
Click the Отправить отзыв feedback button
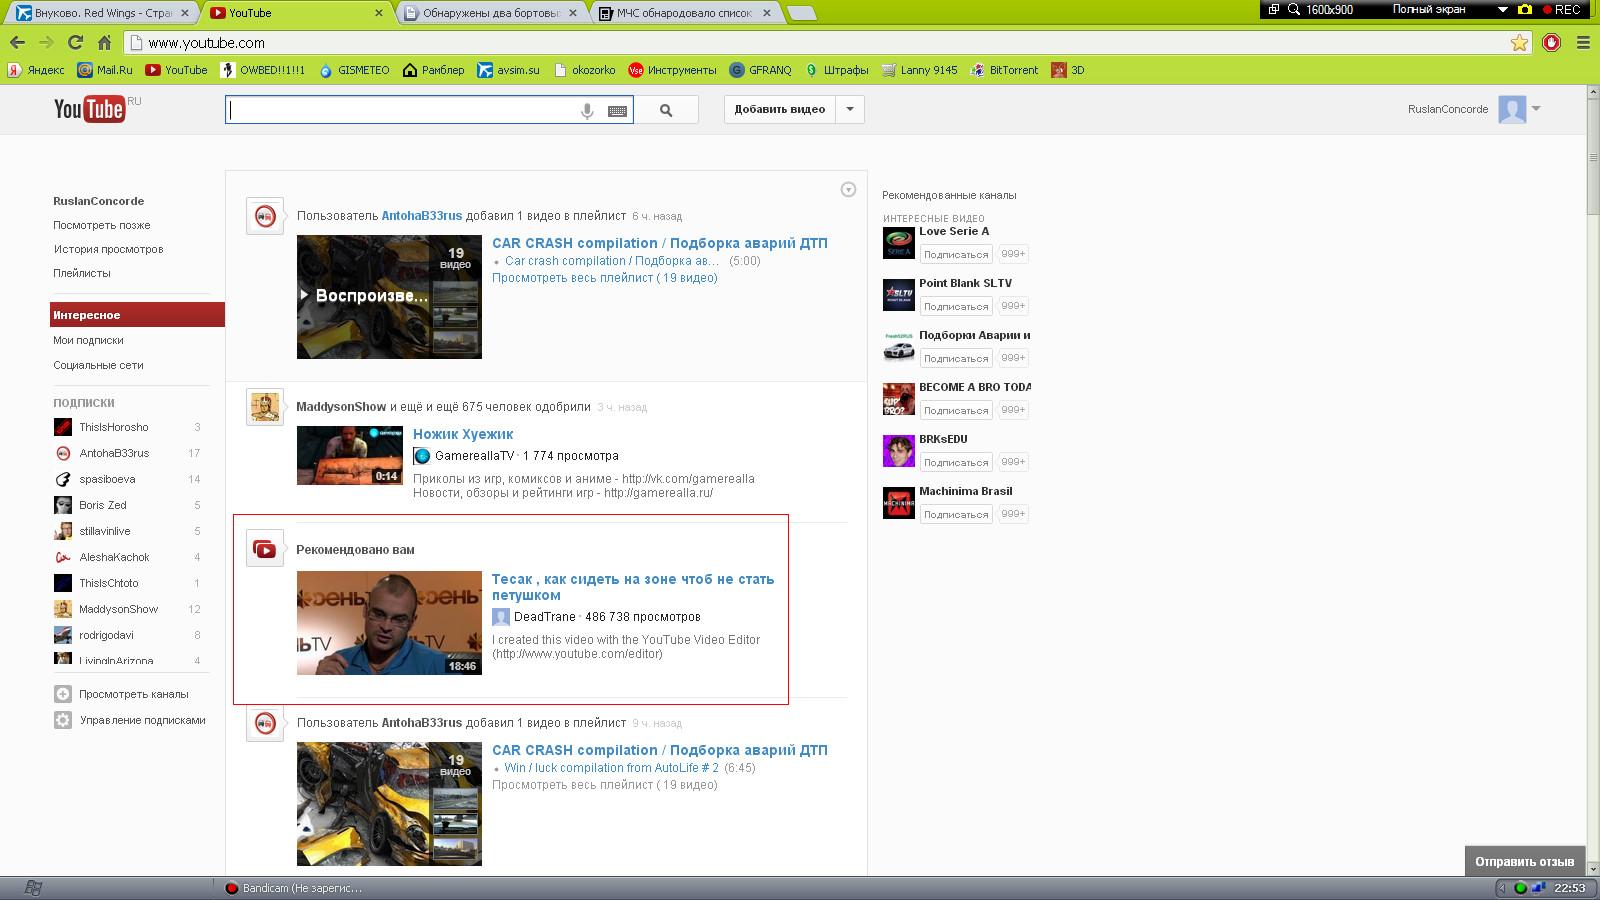click(x=1524, y=861)
